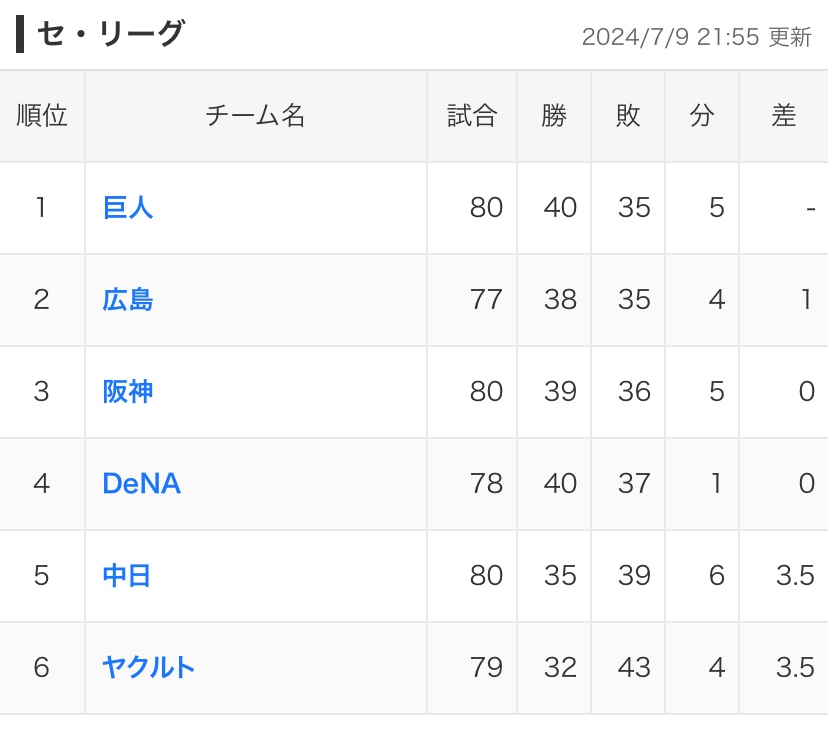Click rank number 3 for 阪神

tap(41, 392)
